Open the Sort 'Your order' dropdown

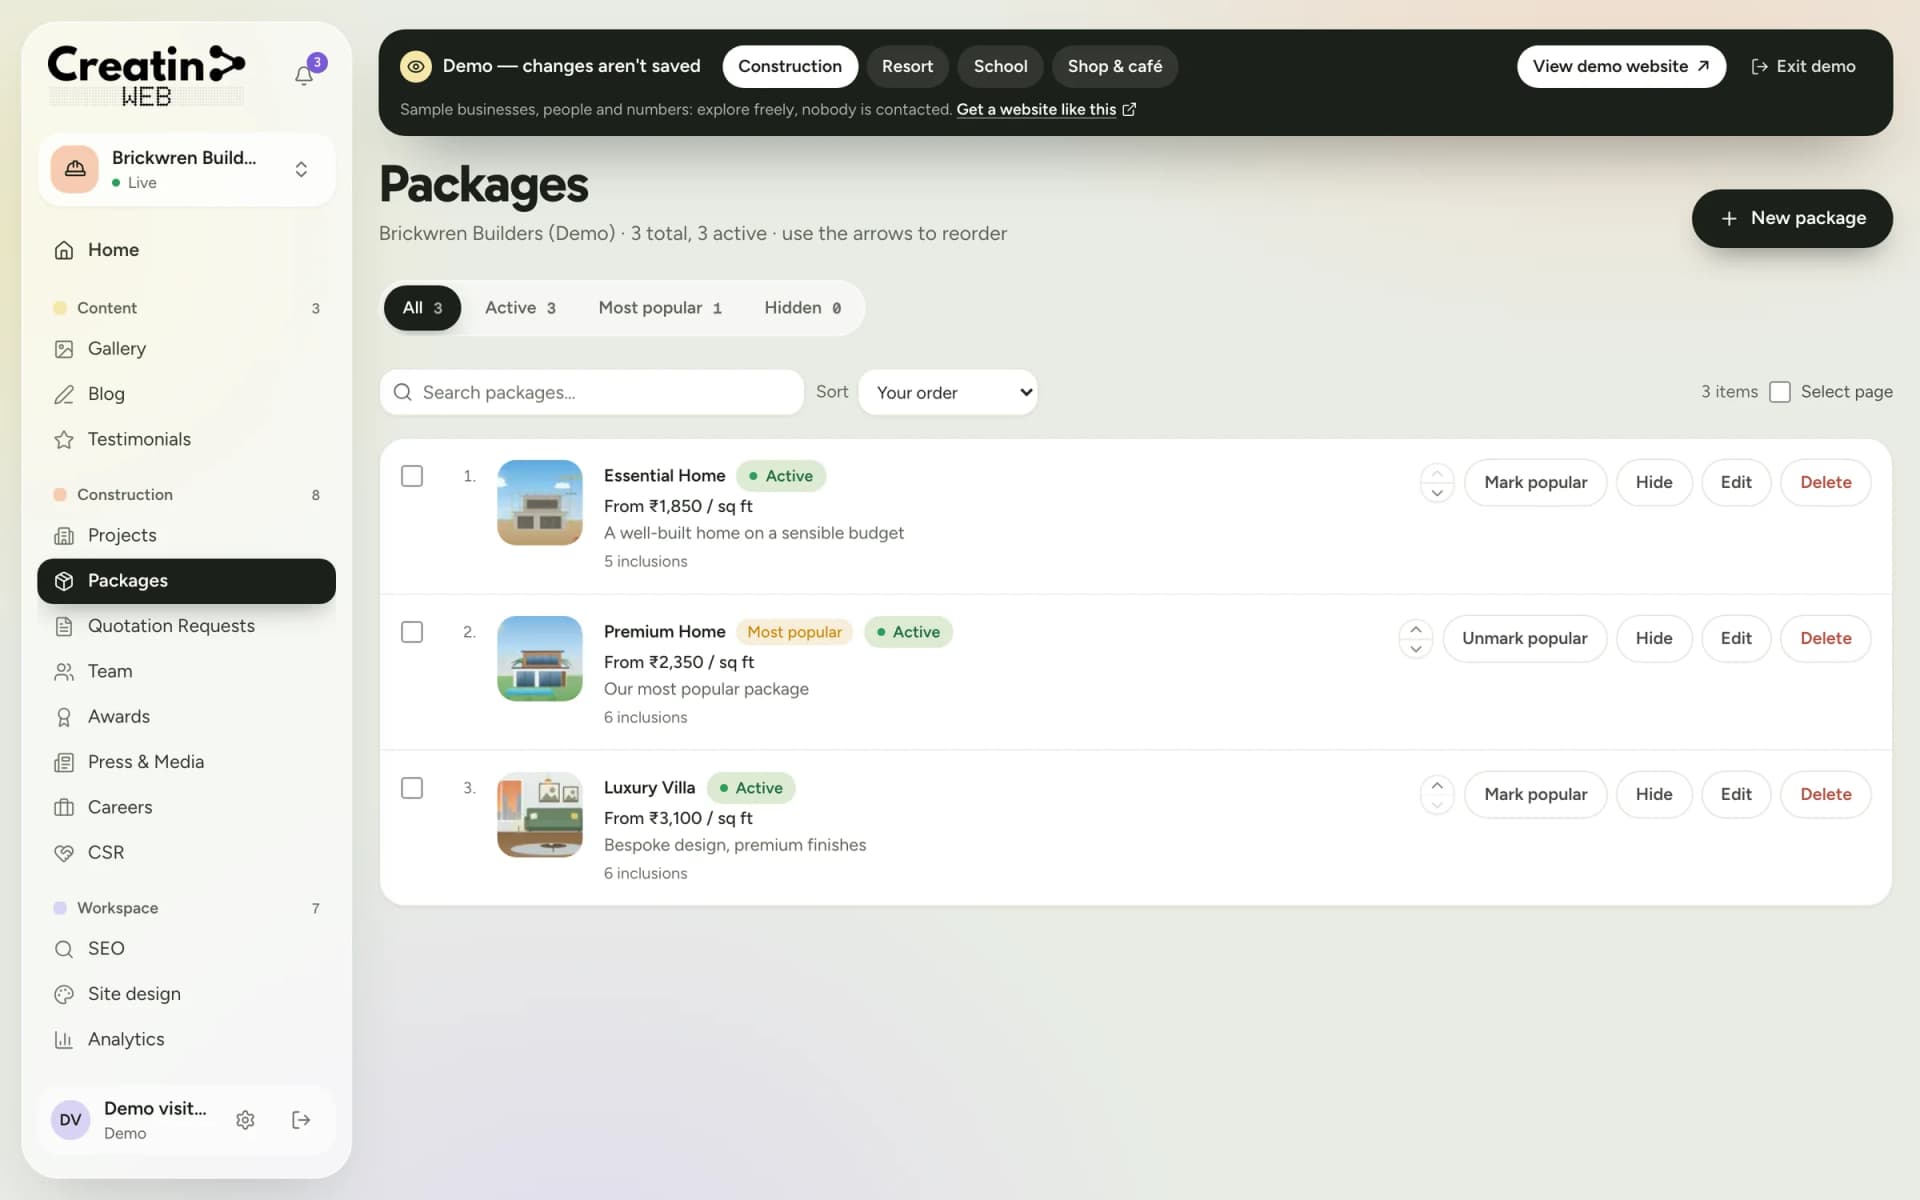[948, 393]
